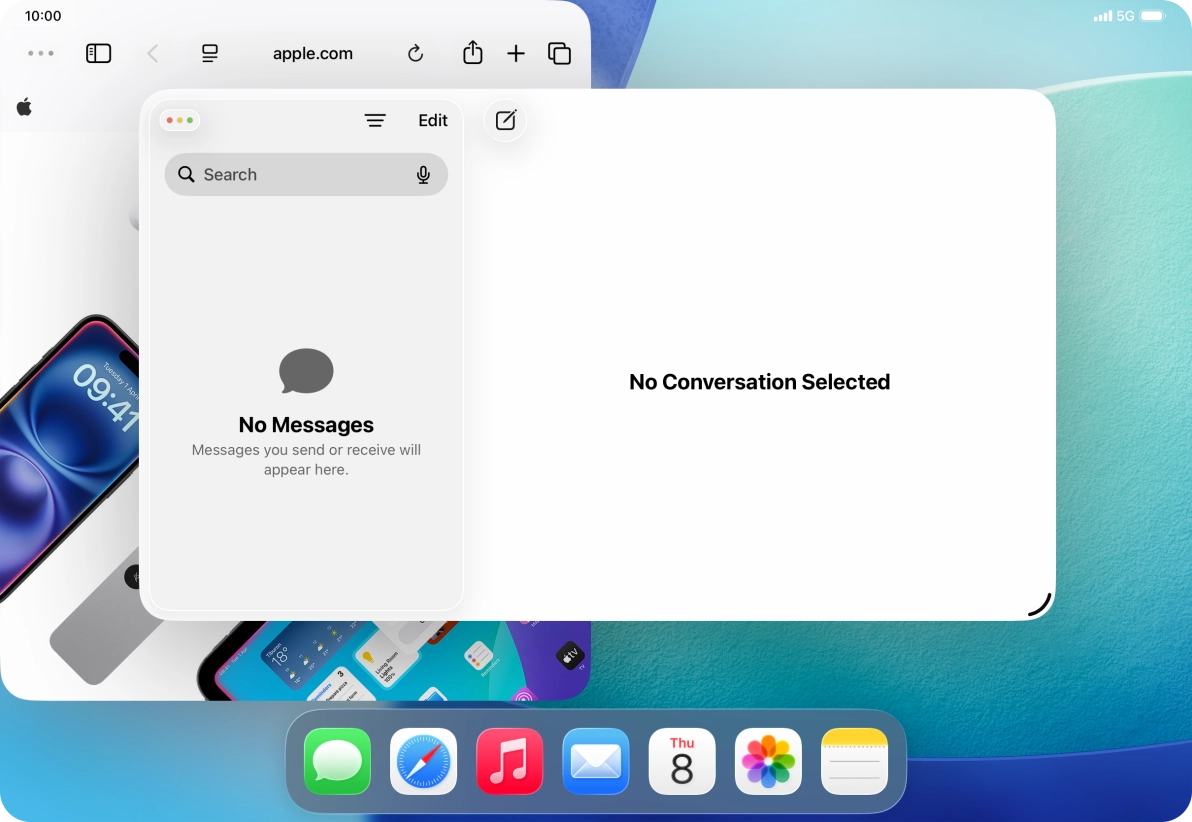Screen dimensions: 1192x822
Task: Open the Filters icon in Messages
Action: pyautogui.click(x=375, y=120)
